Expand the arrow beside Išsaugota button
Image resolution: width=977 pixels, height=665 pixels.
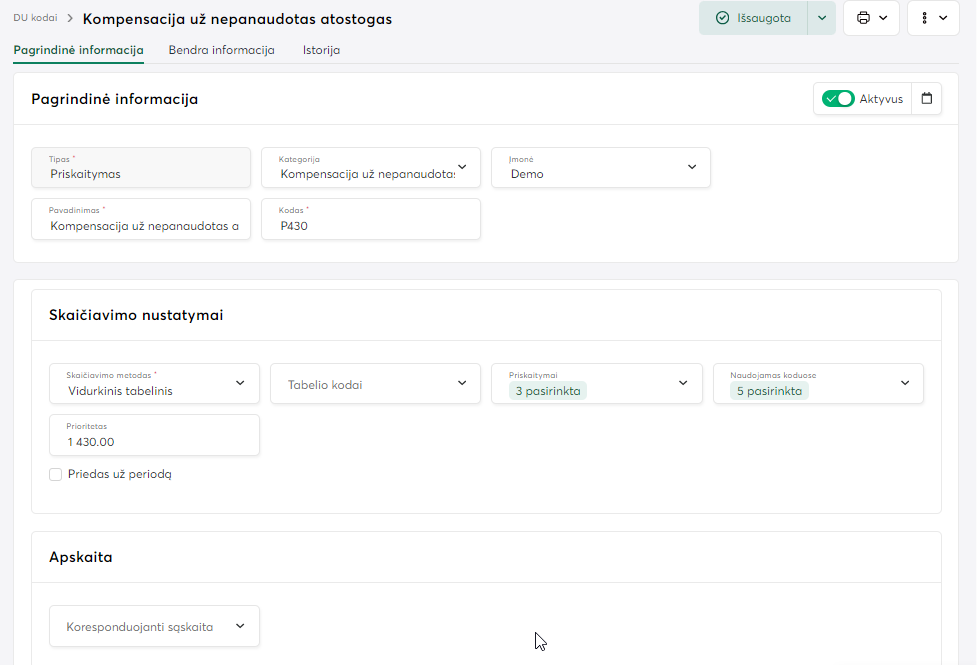coord(821,18)
